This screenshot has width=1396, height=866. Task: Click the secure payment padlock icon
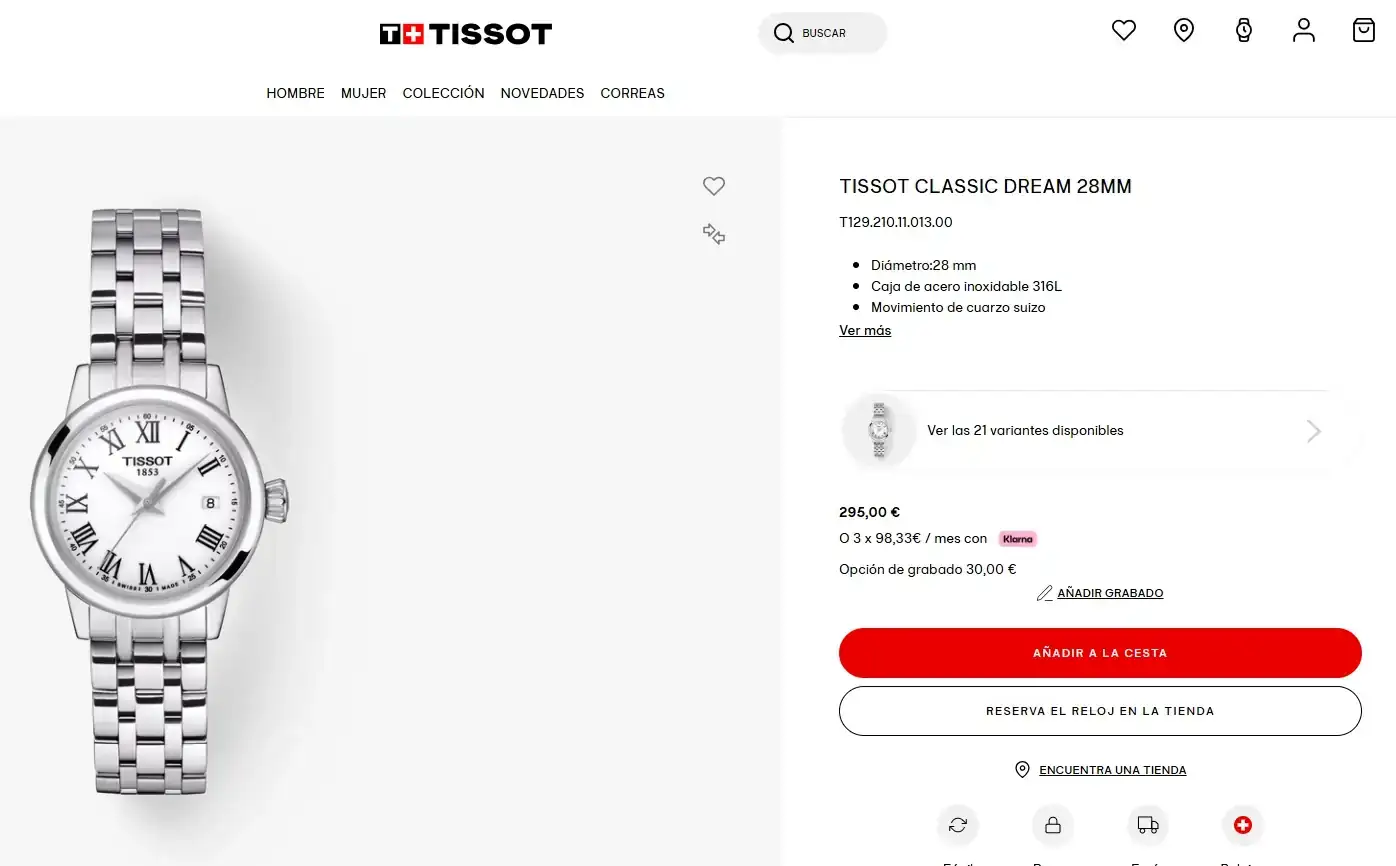click(x=1053, y=825)
